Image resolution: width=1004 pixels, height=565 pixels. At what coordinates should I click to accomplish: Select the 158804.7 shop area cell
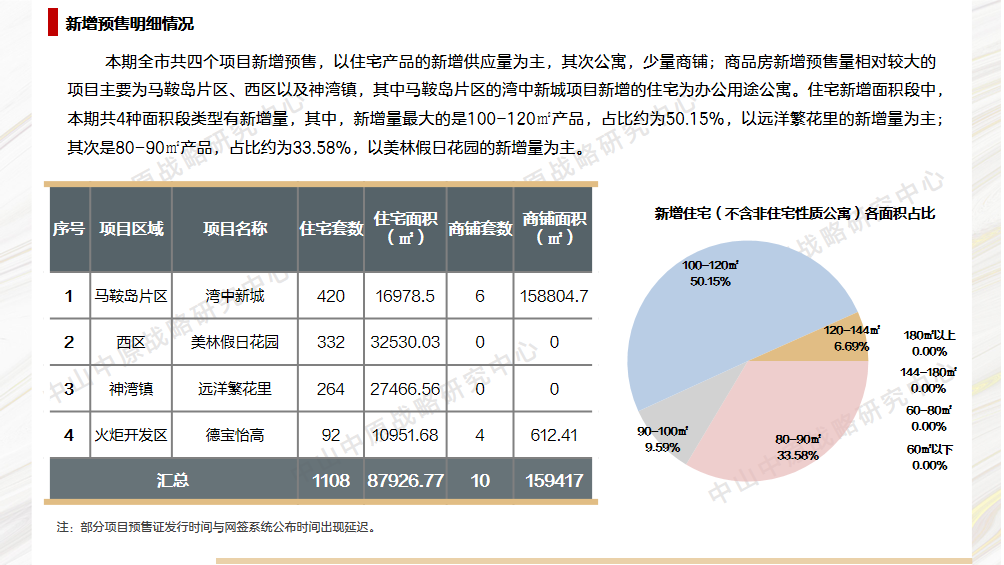click(554, 296)
